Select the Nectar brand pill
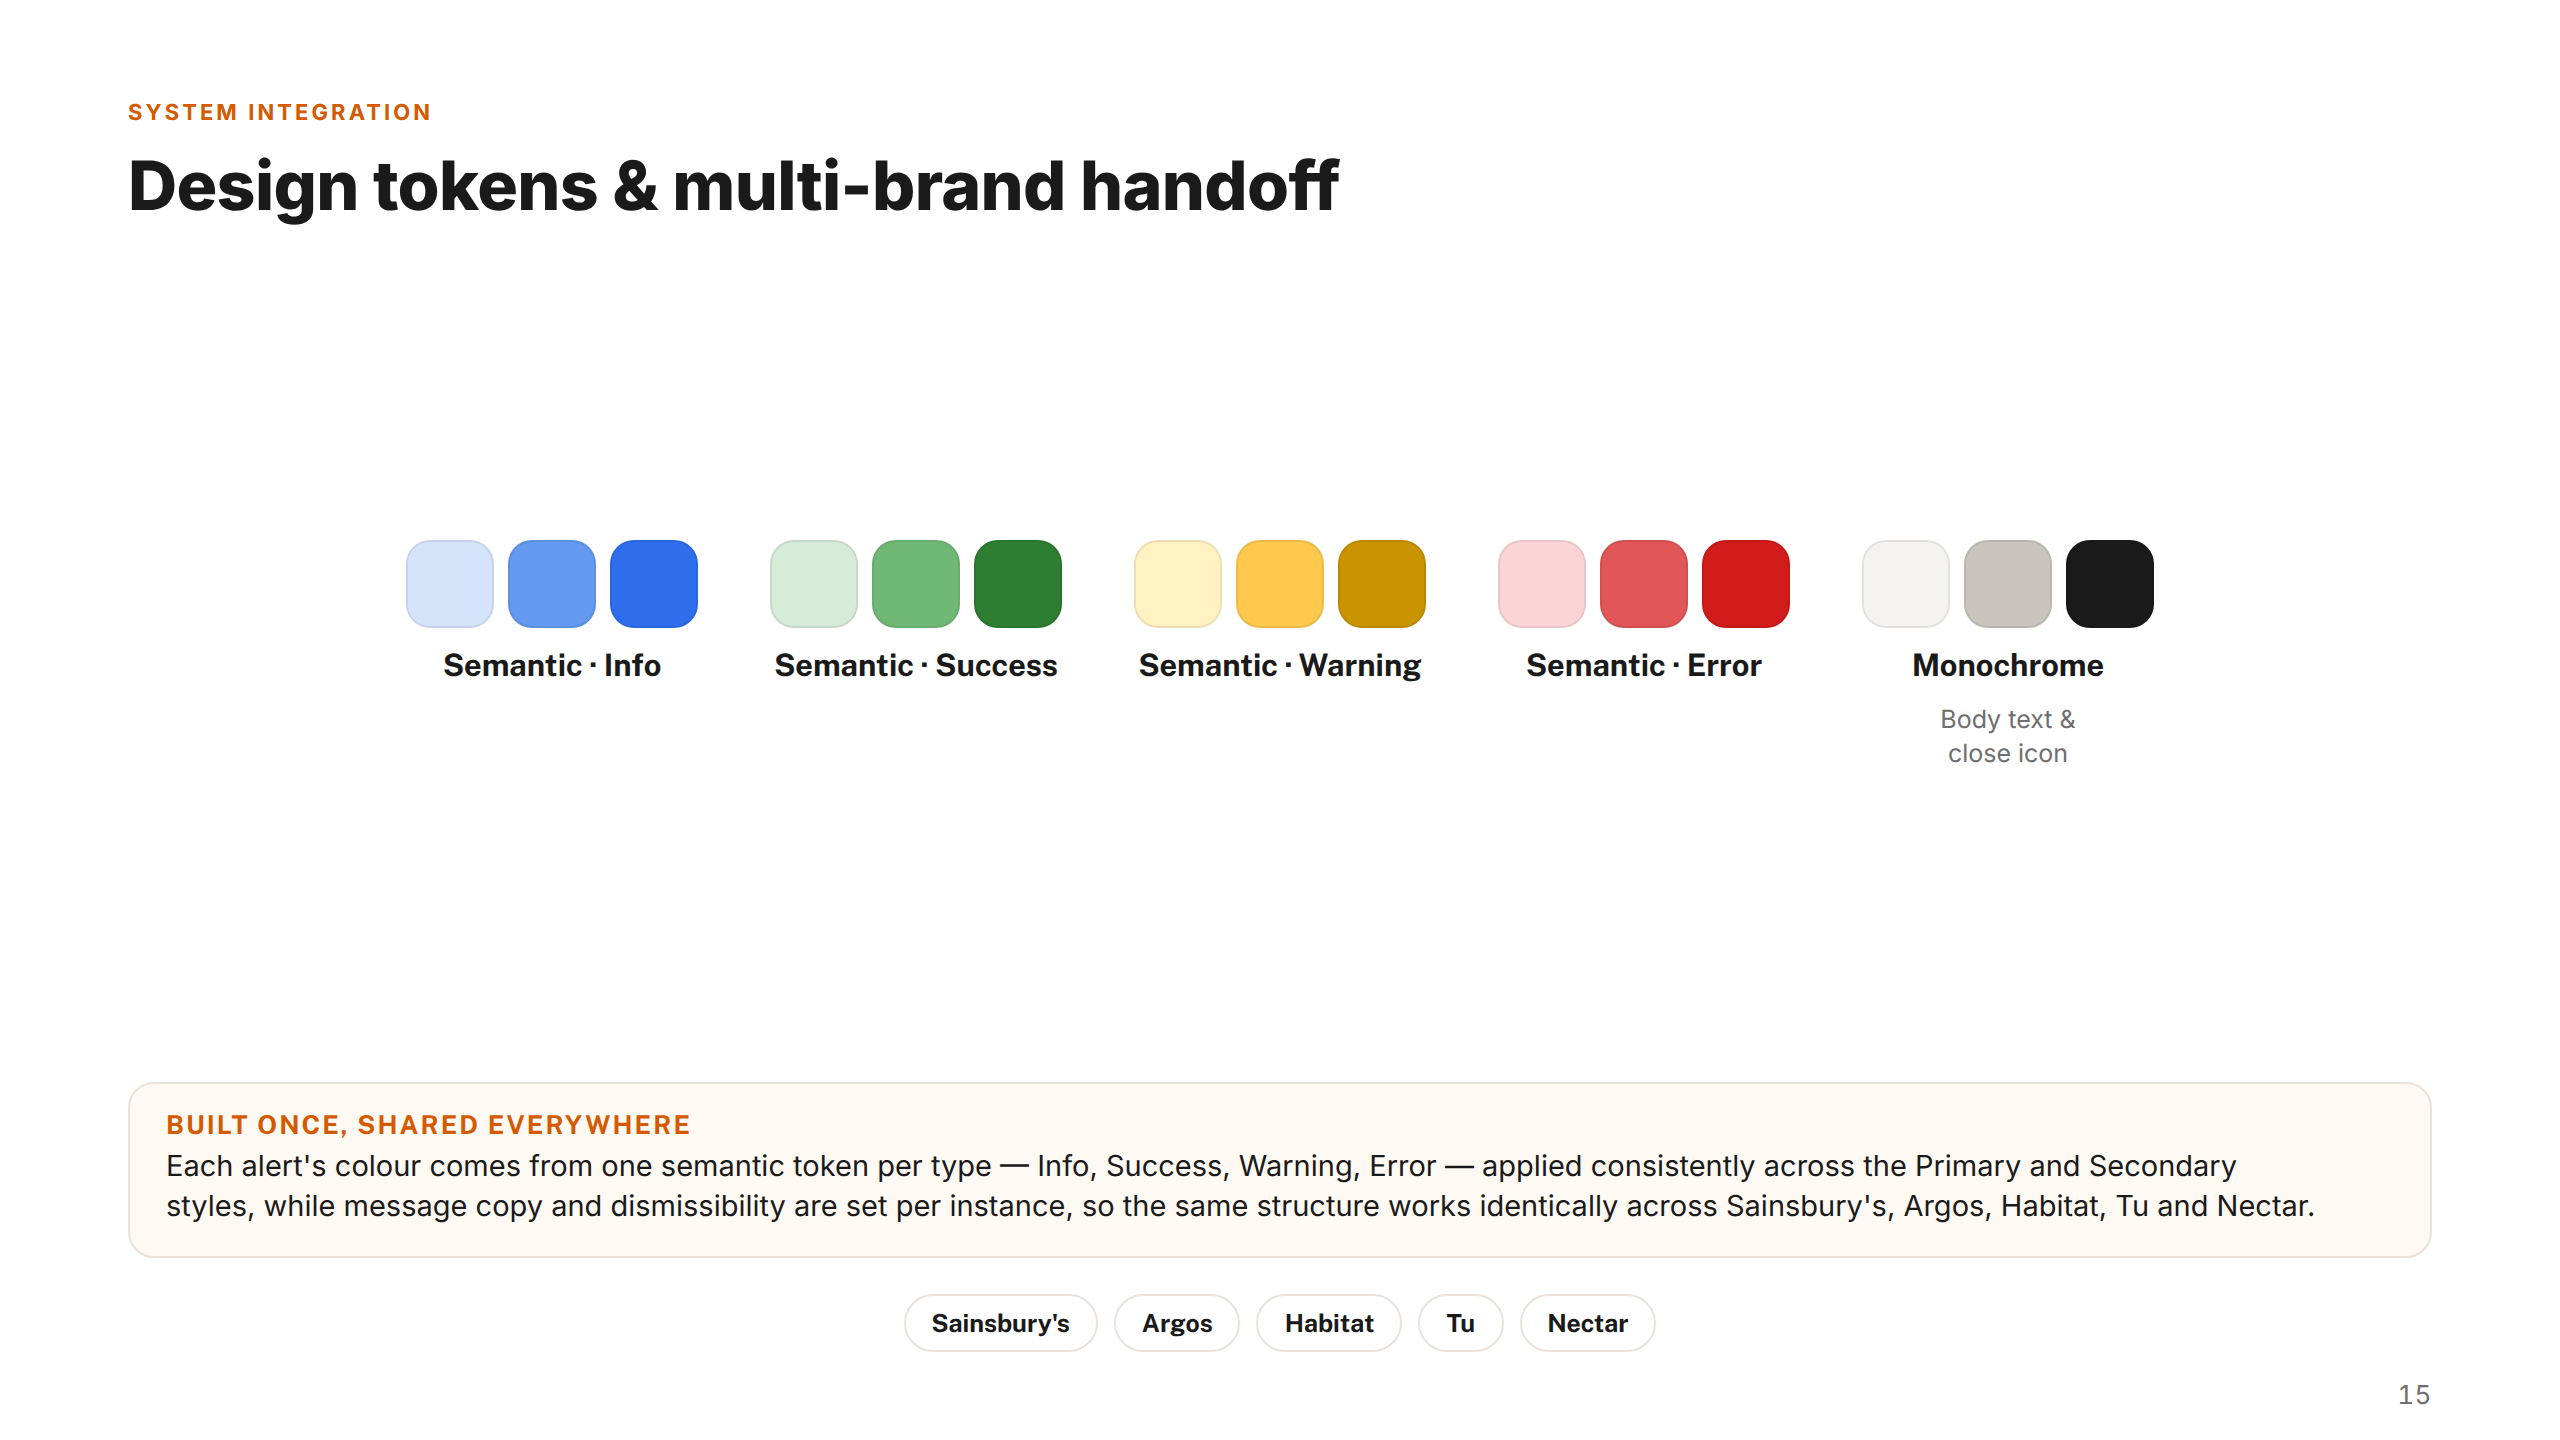 pos(1588,1323)
